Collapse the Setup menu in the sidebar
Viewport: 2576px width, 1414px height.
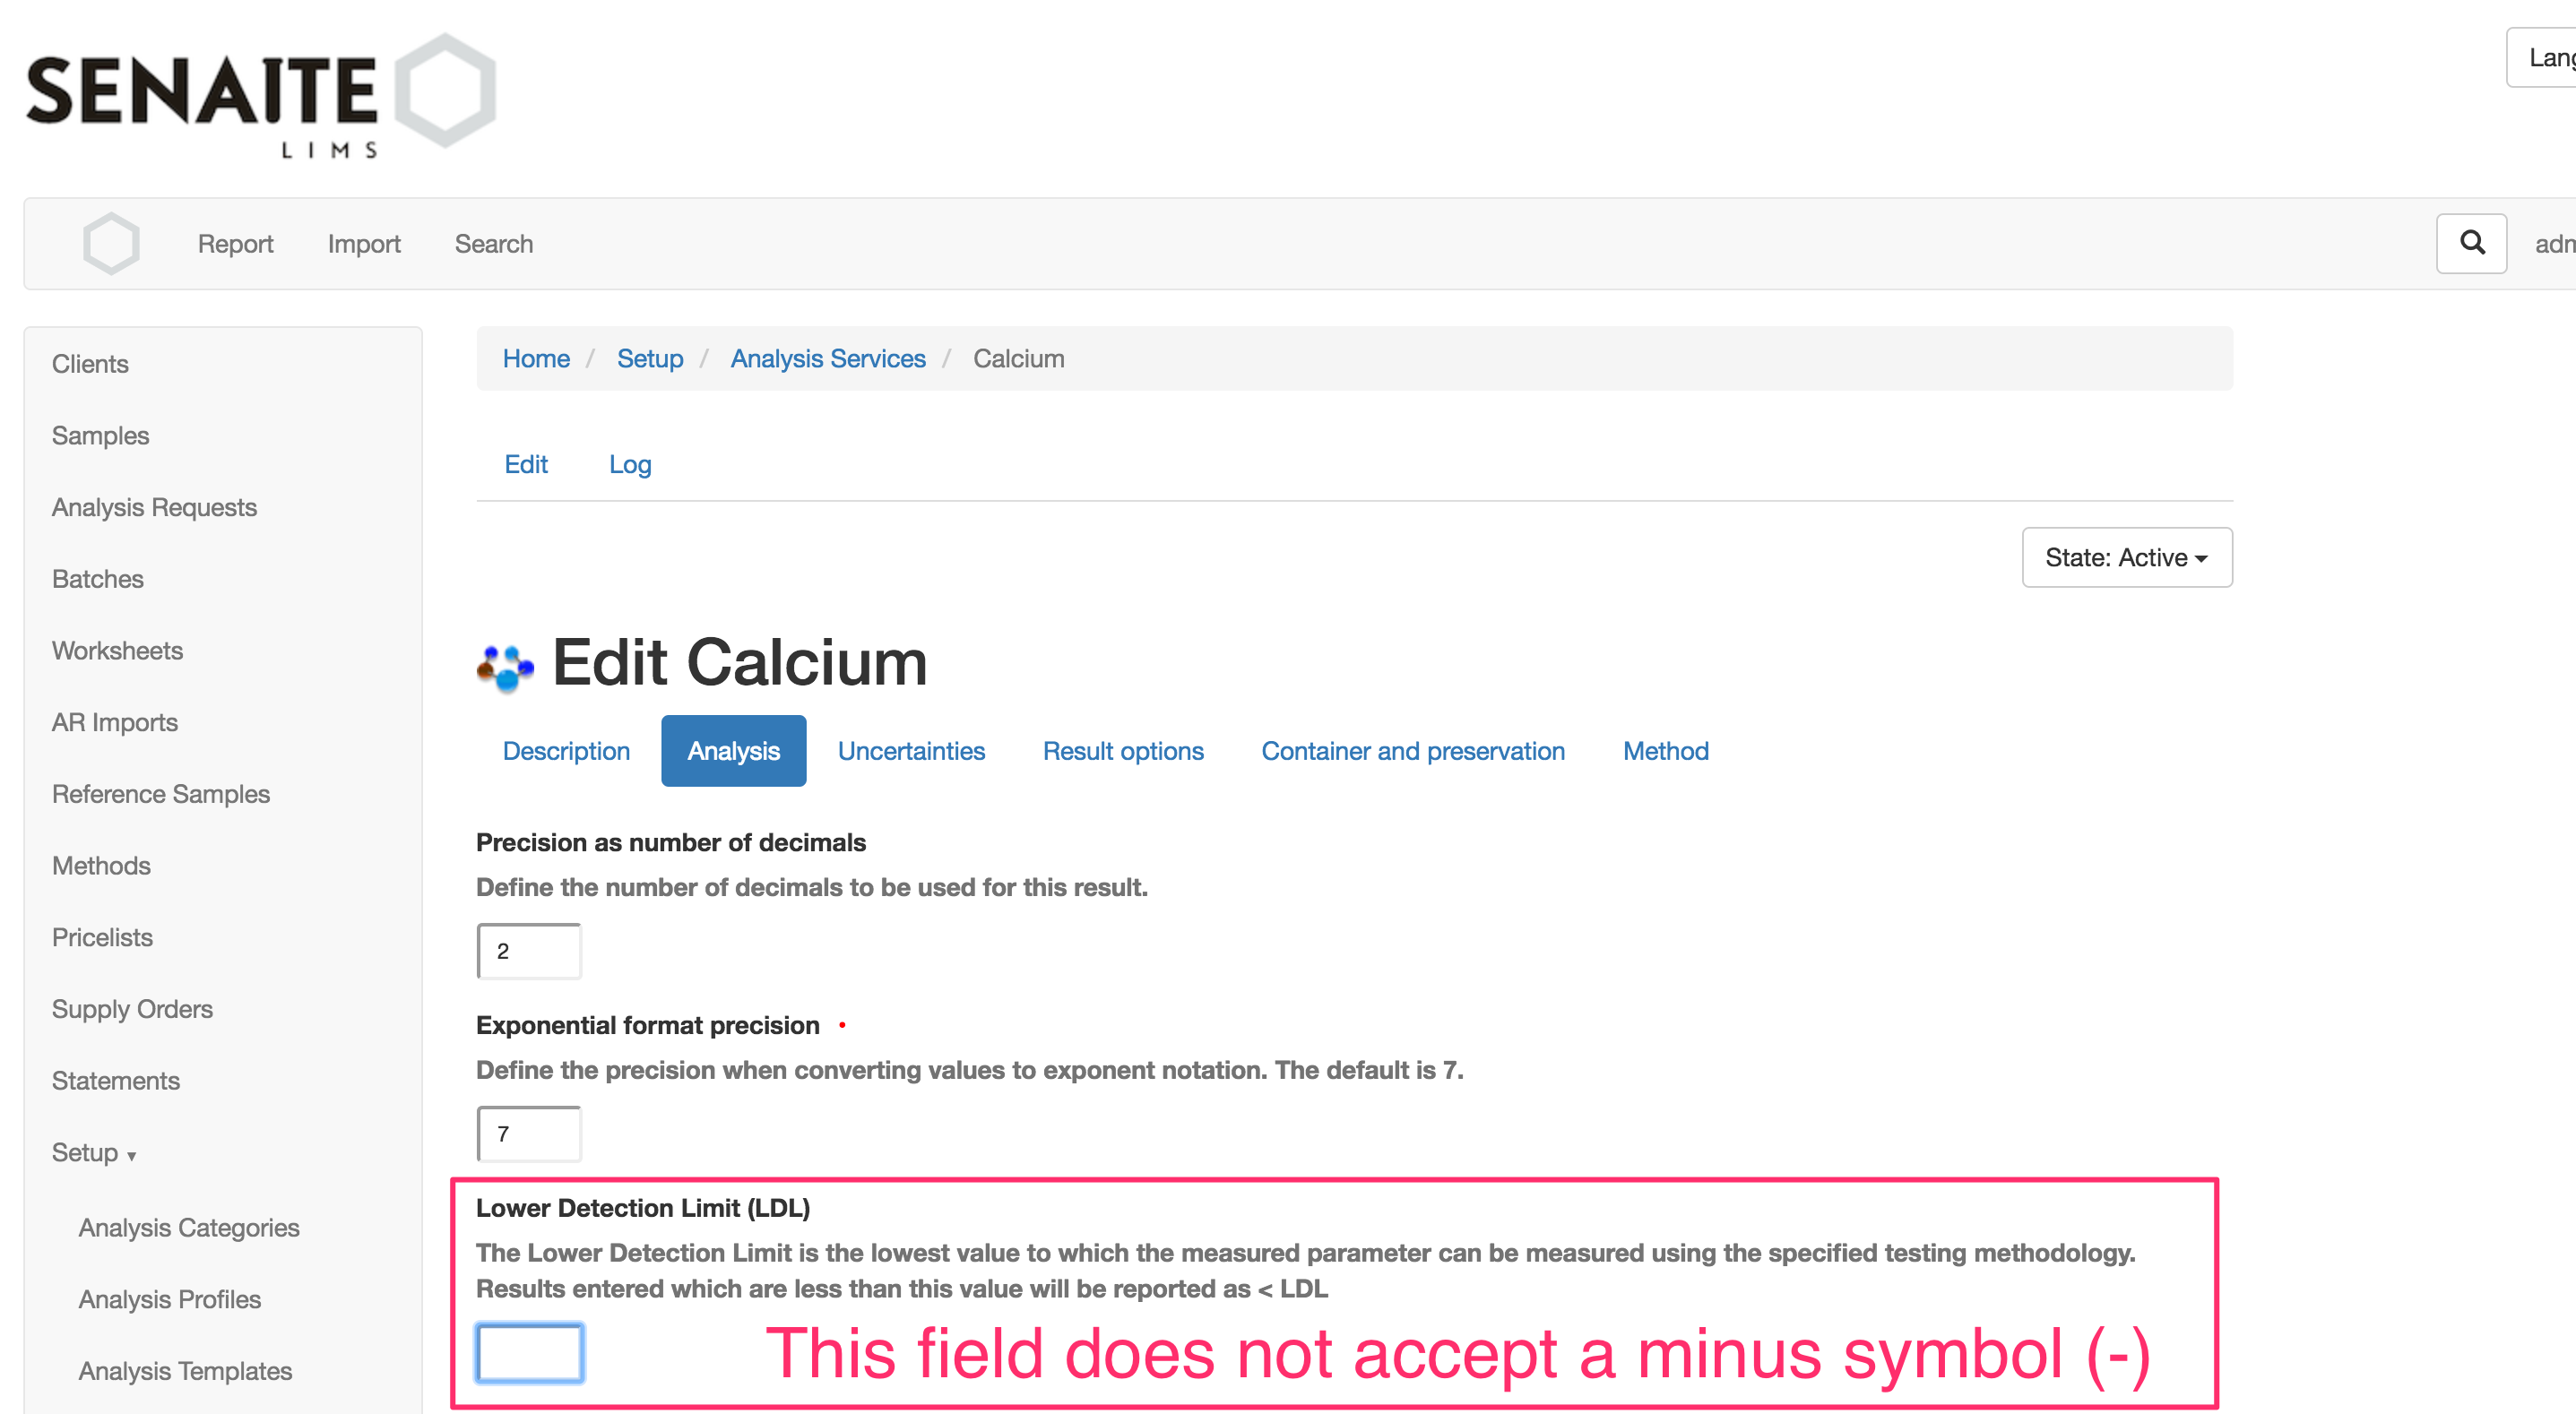(x=93, y=1152)
